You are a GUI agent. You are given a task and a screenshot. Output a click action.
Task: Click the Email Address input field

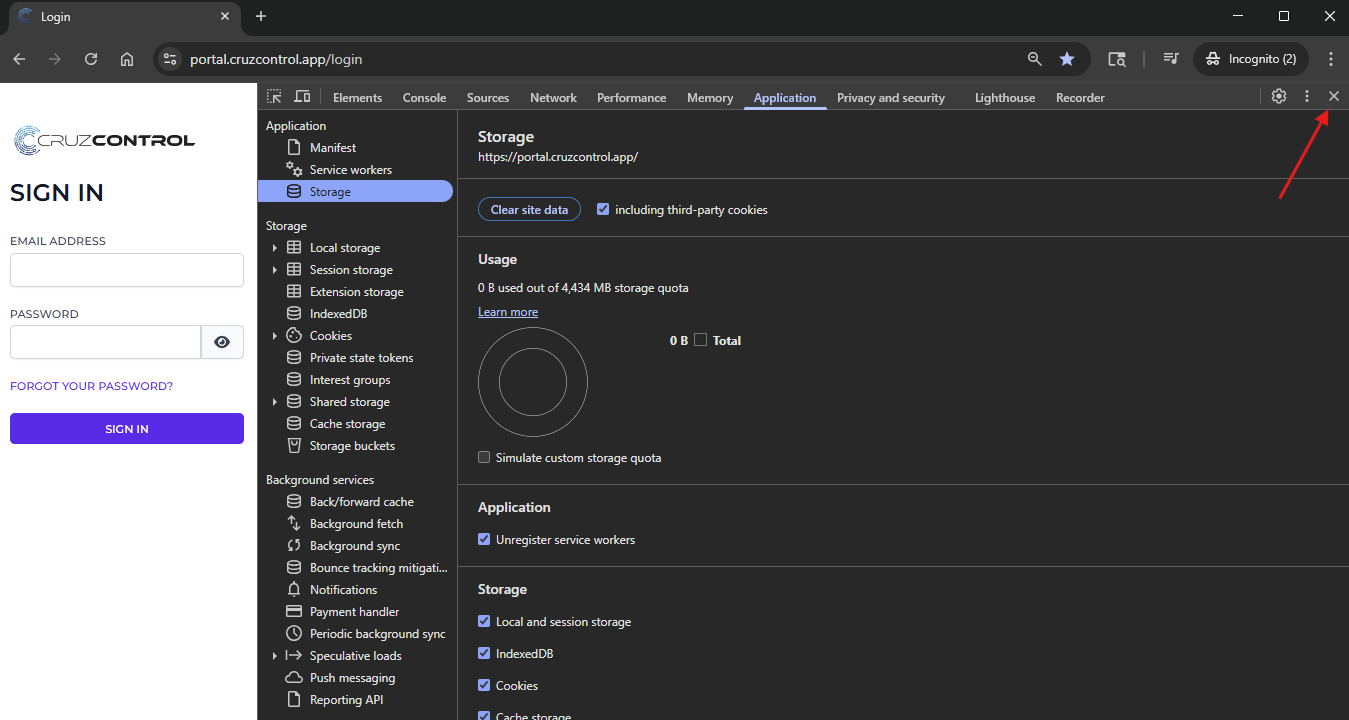[127, 270]
